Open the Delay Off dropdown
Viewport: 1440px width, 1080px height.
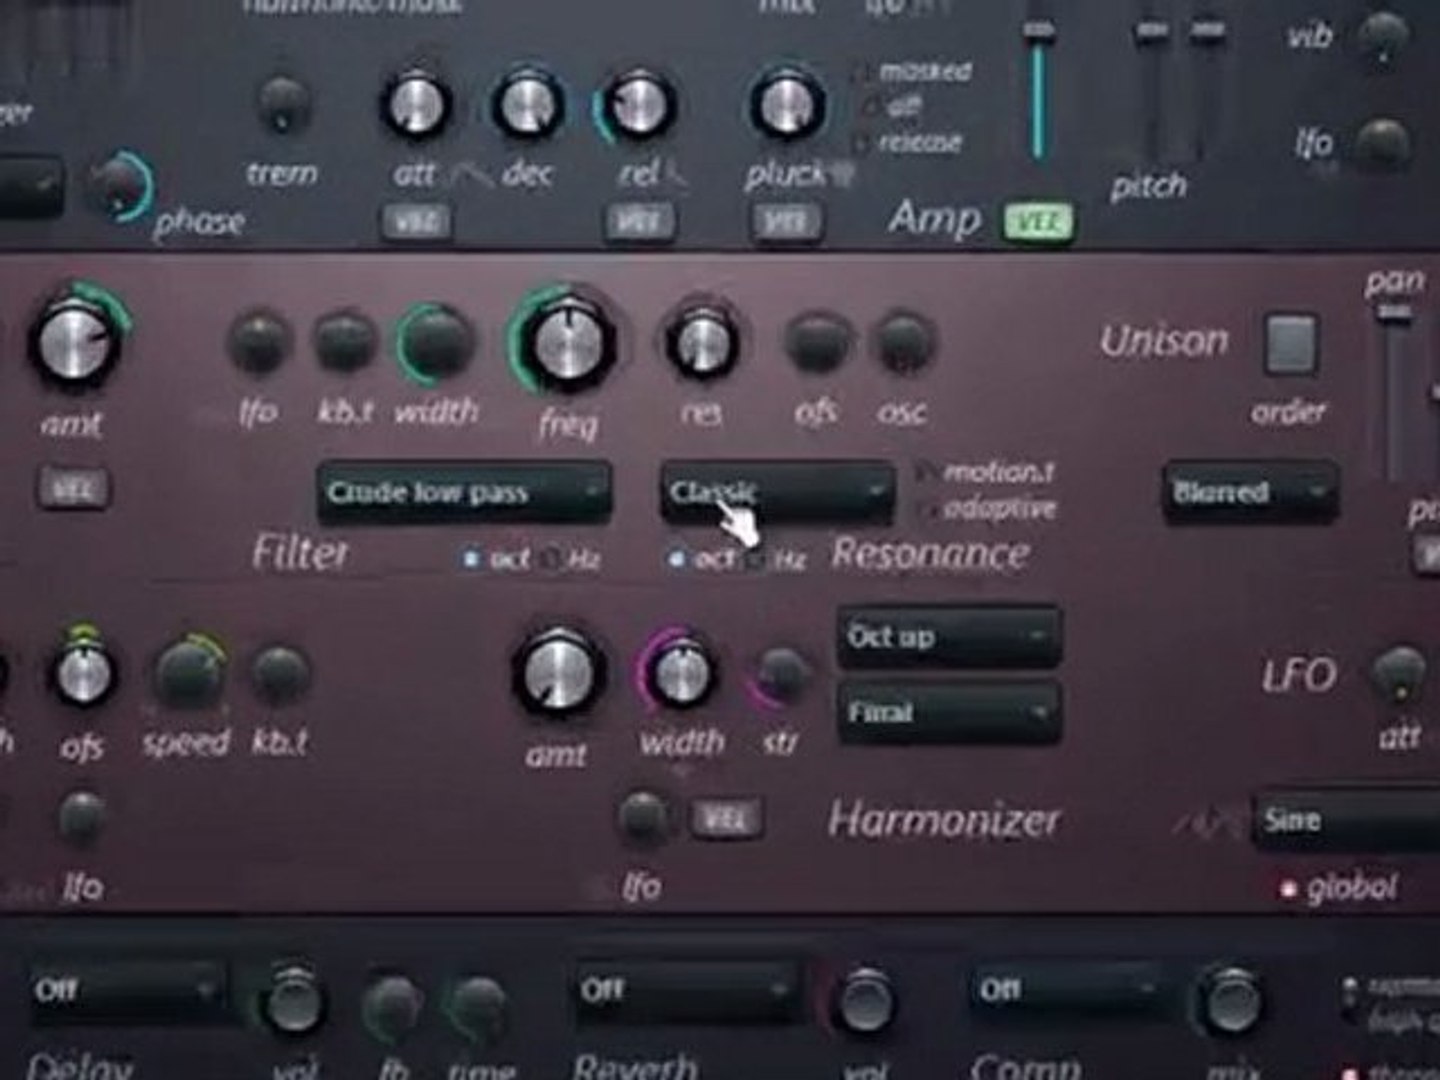click(127, 991)
